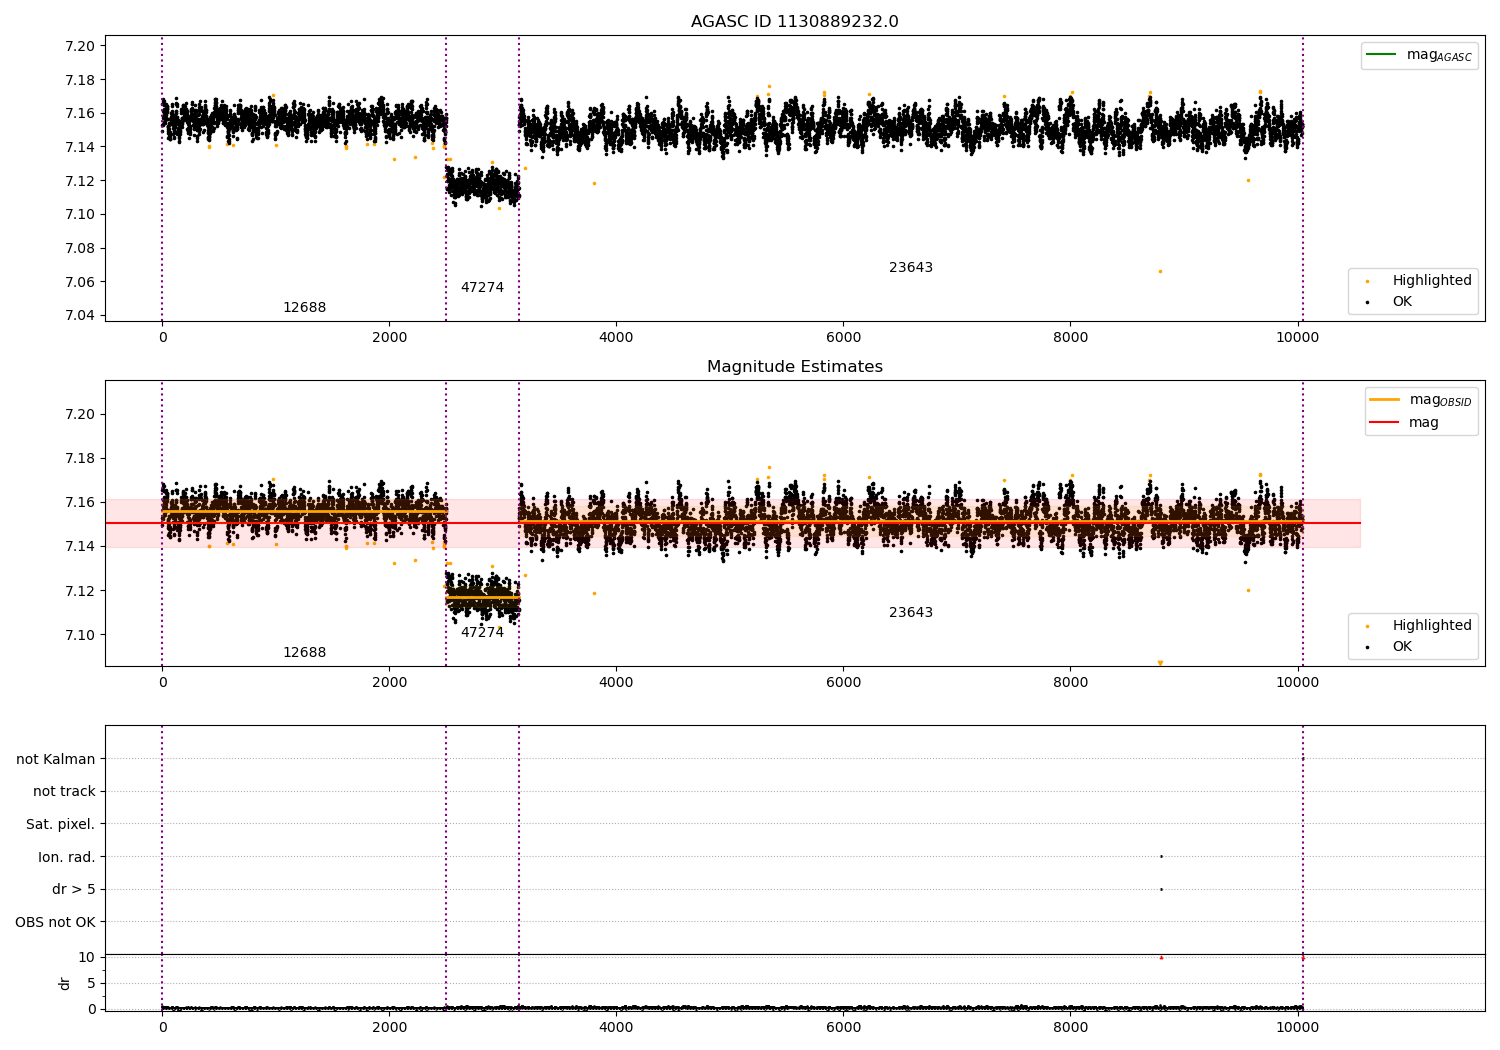Click the '5' tick on the dr axis
Image resolution: width=1500 pixels, height=1050 pixels.
[91, 983]
